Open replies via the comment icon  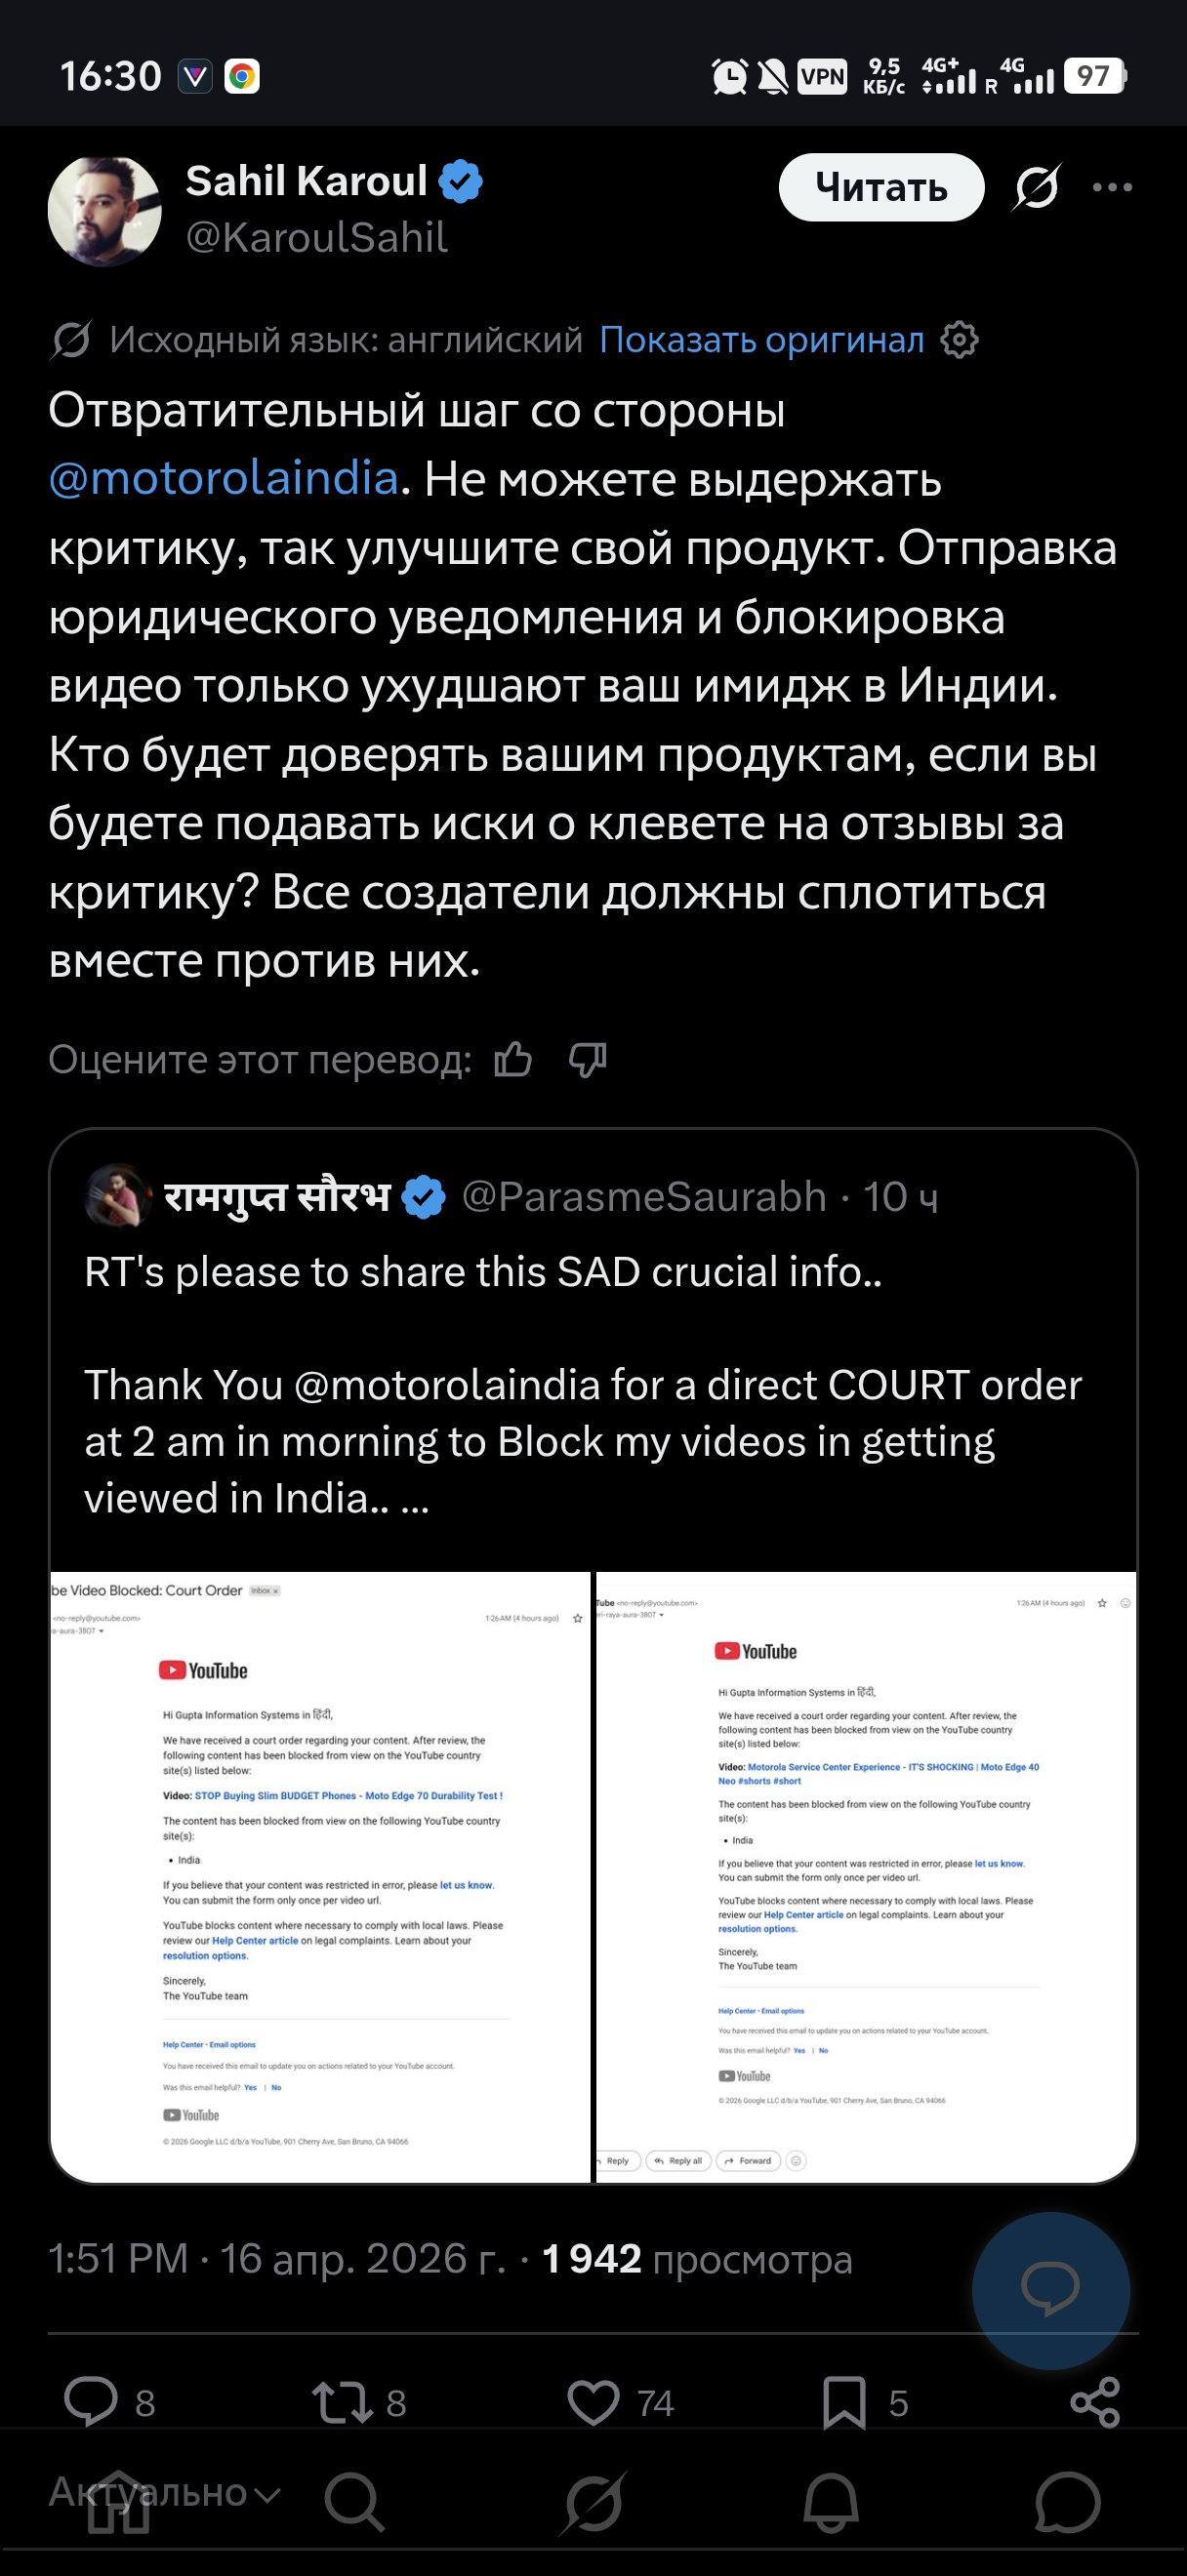[x=91, y=2402]
